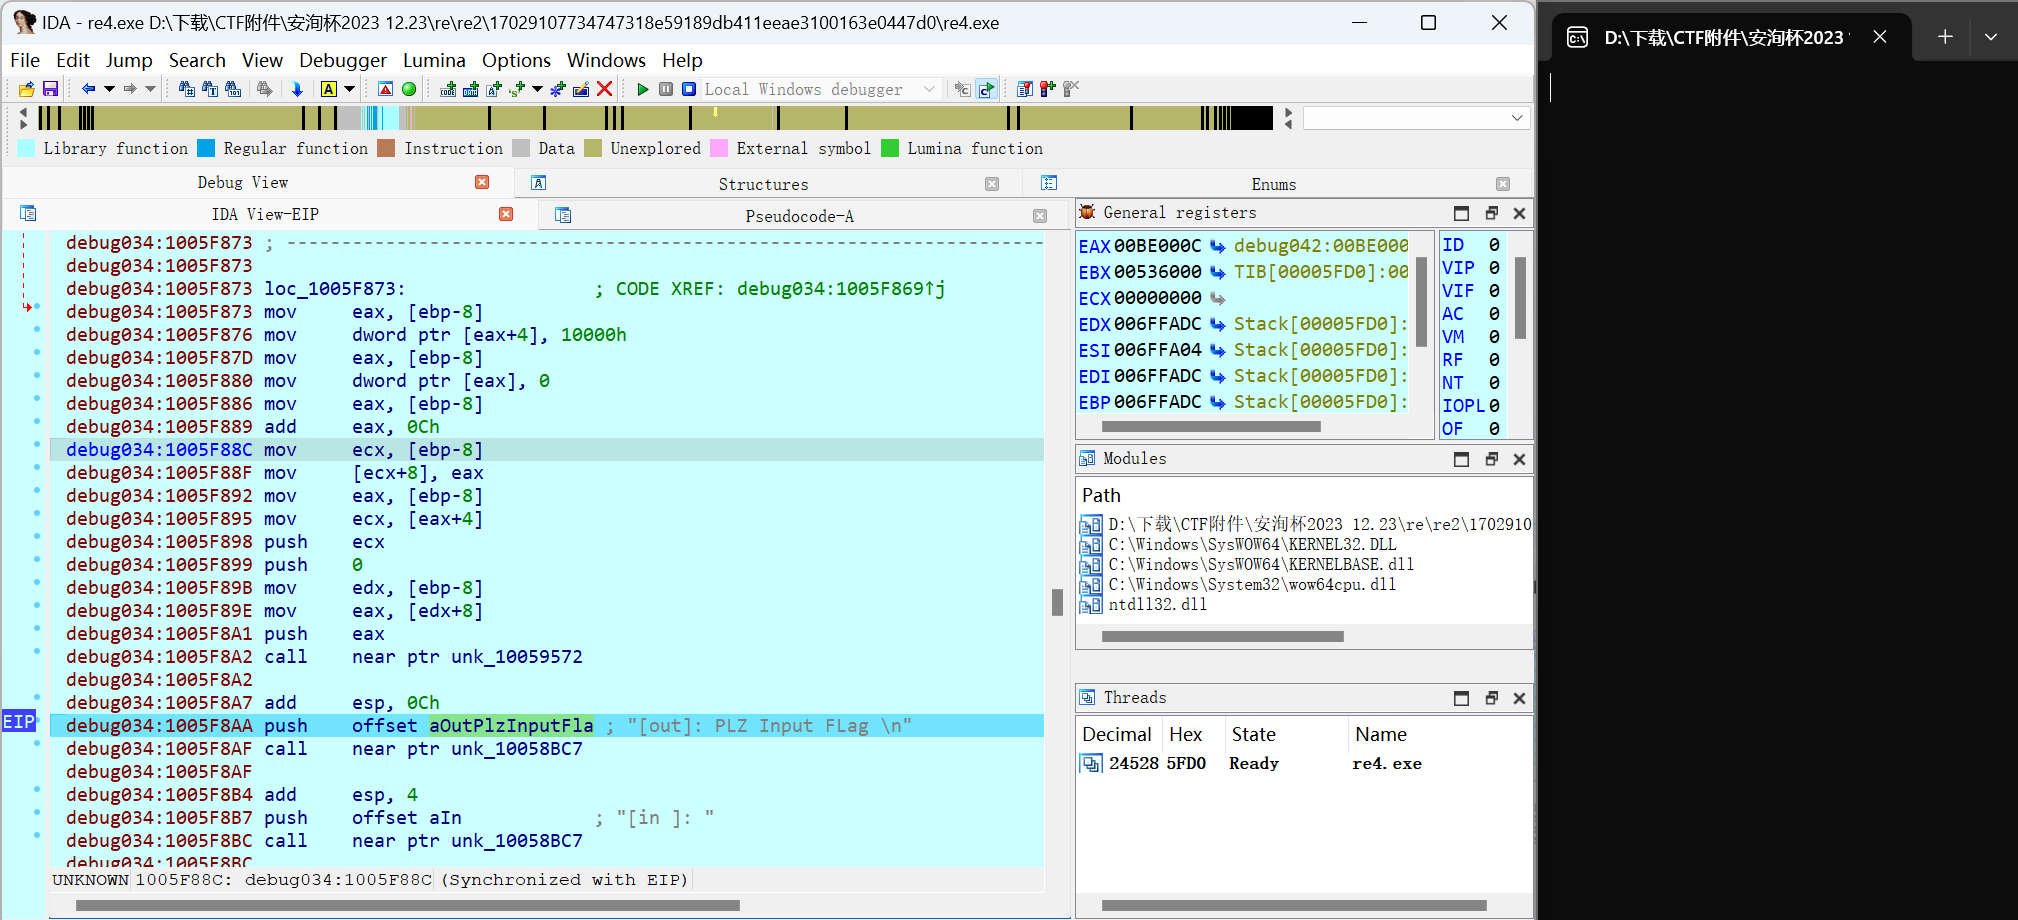Open the Options menu
The image size is (2018, 920).
(x=516, y=60)
